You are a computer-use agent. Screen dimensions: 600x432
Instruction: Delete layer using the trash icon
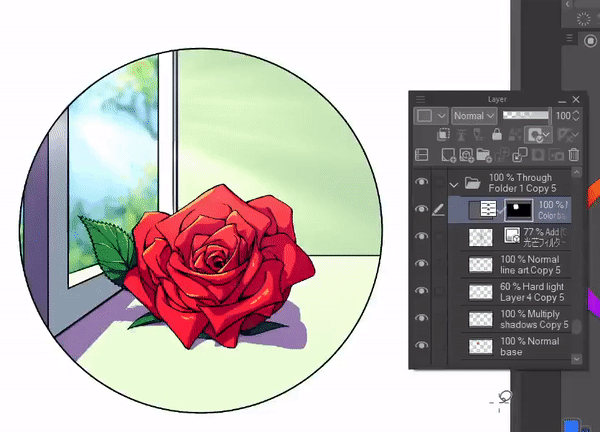click(573, 155)
